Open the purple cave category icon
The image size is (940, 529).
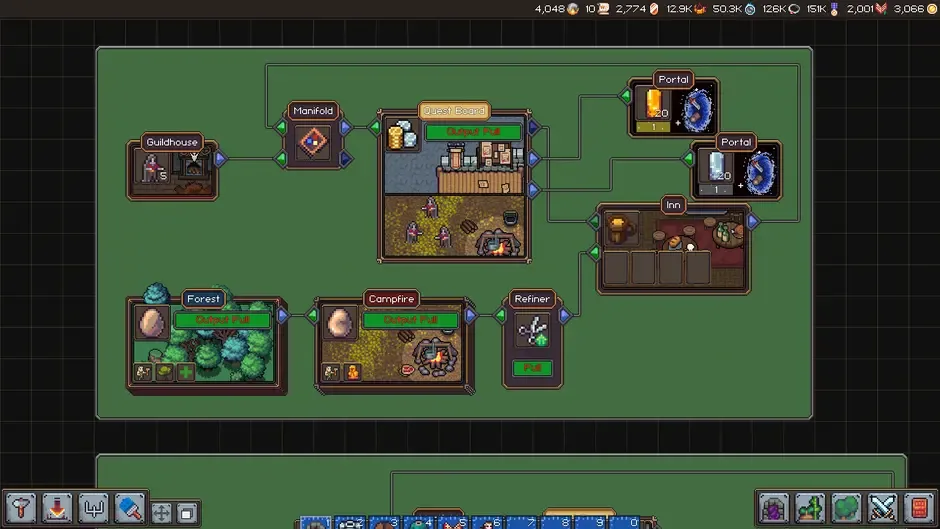tap(773, 509)
